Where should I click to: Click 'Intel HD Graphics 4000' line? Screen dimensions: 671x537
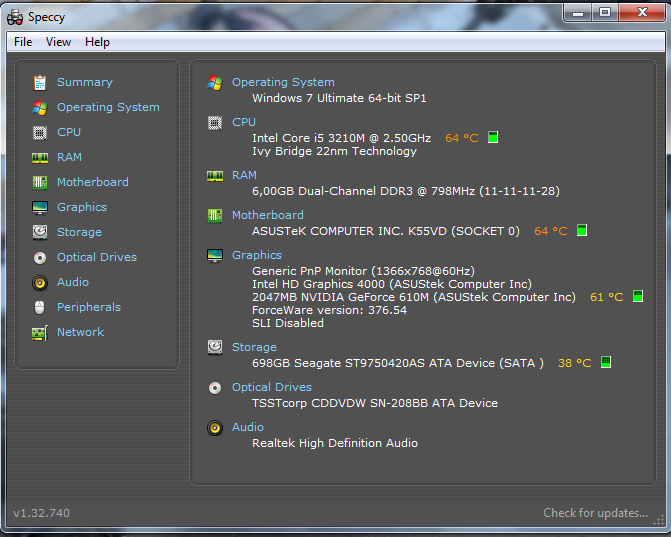pos(392,284)
